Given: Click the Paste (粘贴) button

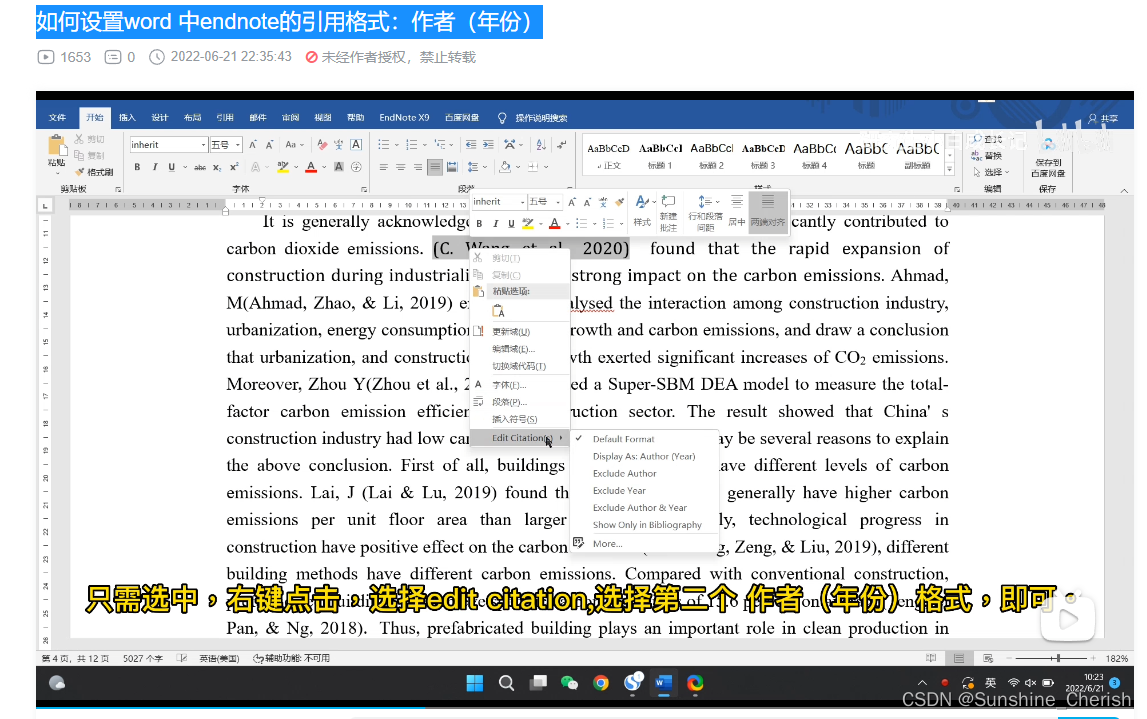Looking at the screenshot, I should tap(58, 150).
